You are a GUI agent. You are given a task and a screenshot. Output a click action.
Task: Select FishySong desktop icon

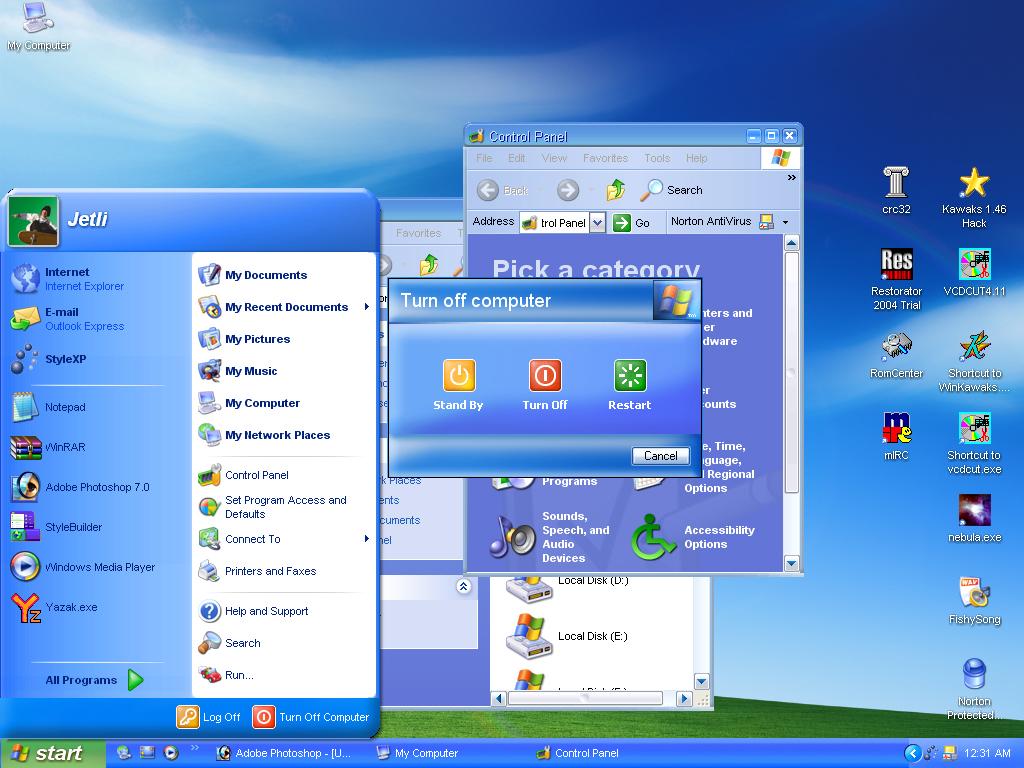[x=974, y=601]
